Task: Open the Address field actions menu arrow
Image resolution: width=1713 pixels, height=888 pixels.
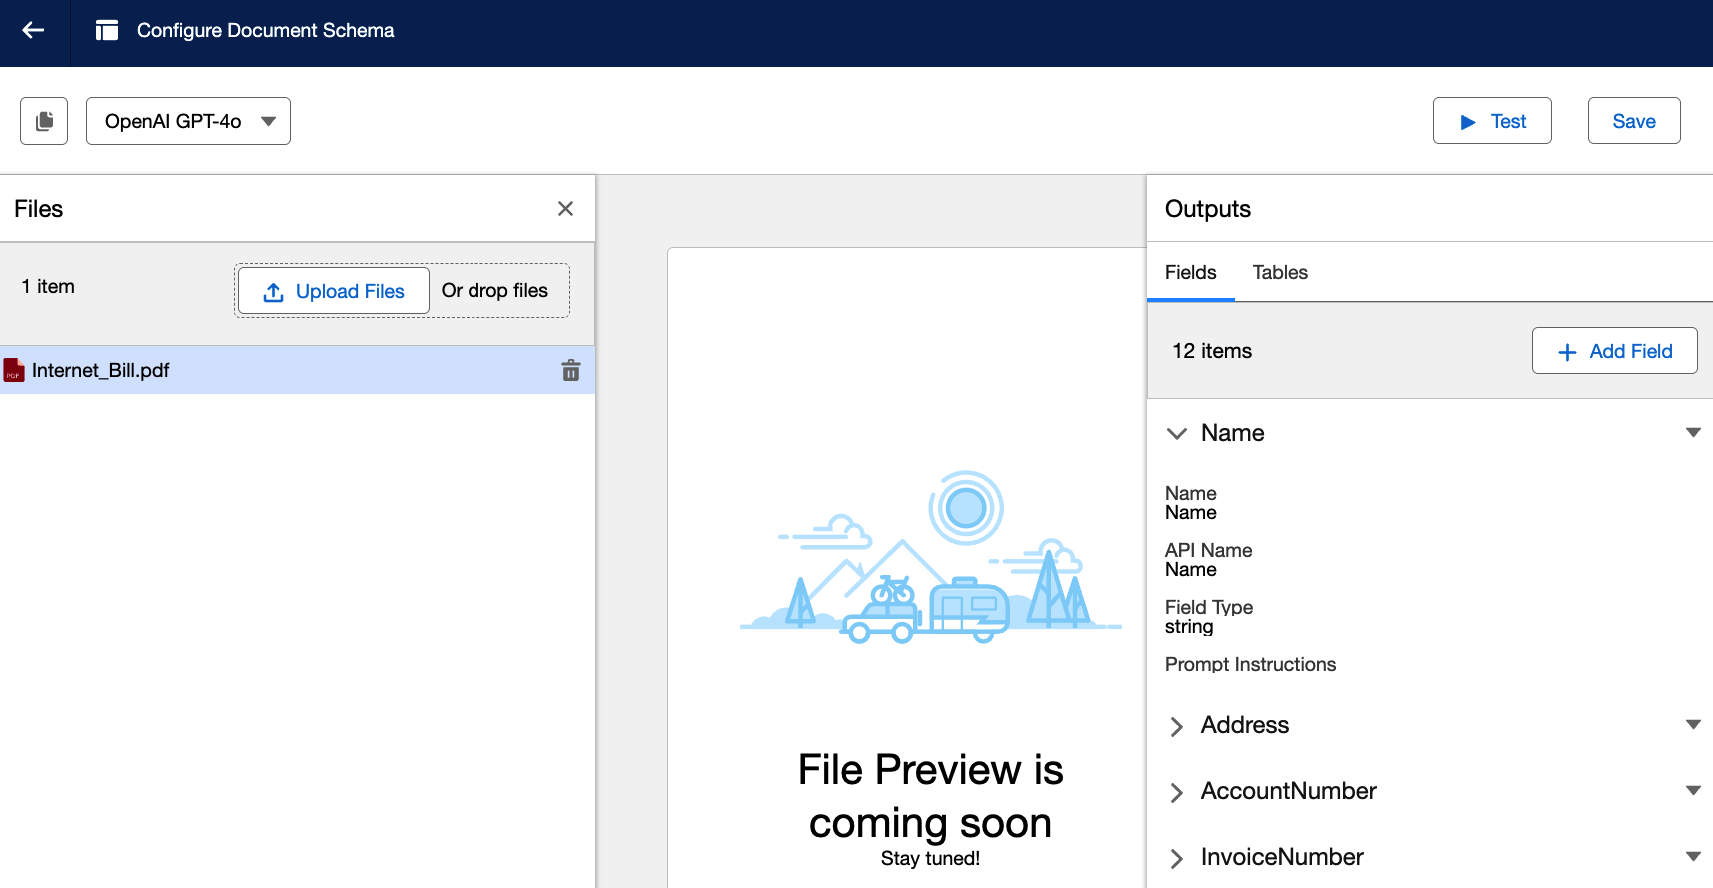Action: (1693, 725)
